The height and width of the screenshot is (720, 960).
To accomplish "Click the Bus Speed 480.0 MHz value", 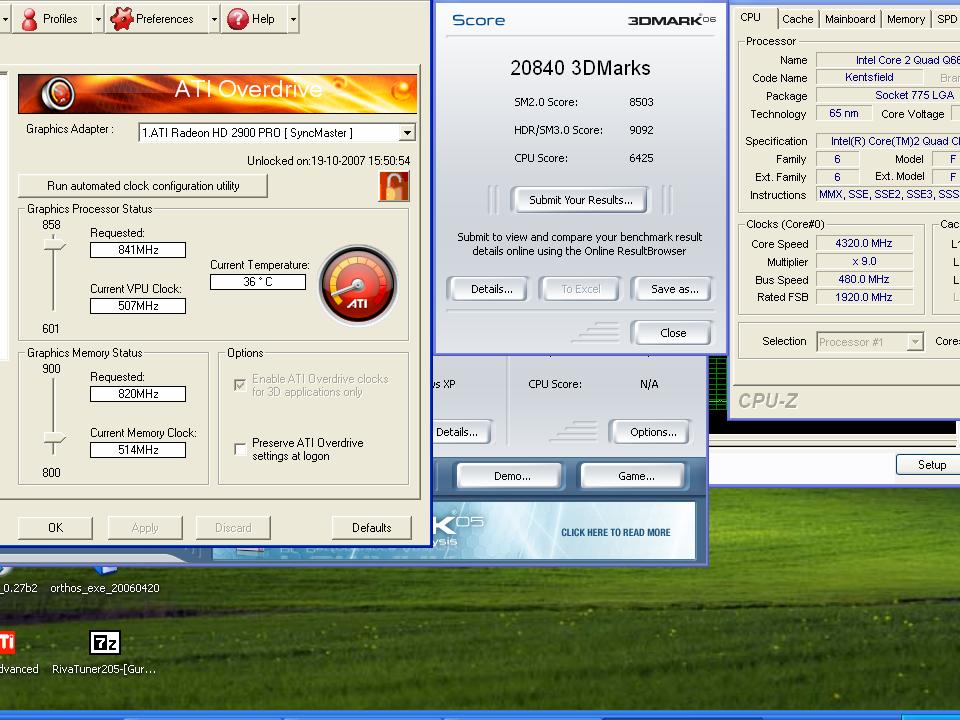I will 864,279.
